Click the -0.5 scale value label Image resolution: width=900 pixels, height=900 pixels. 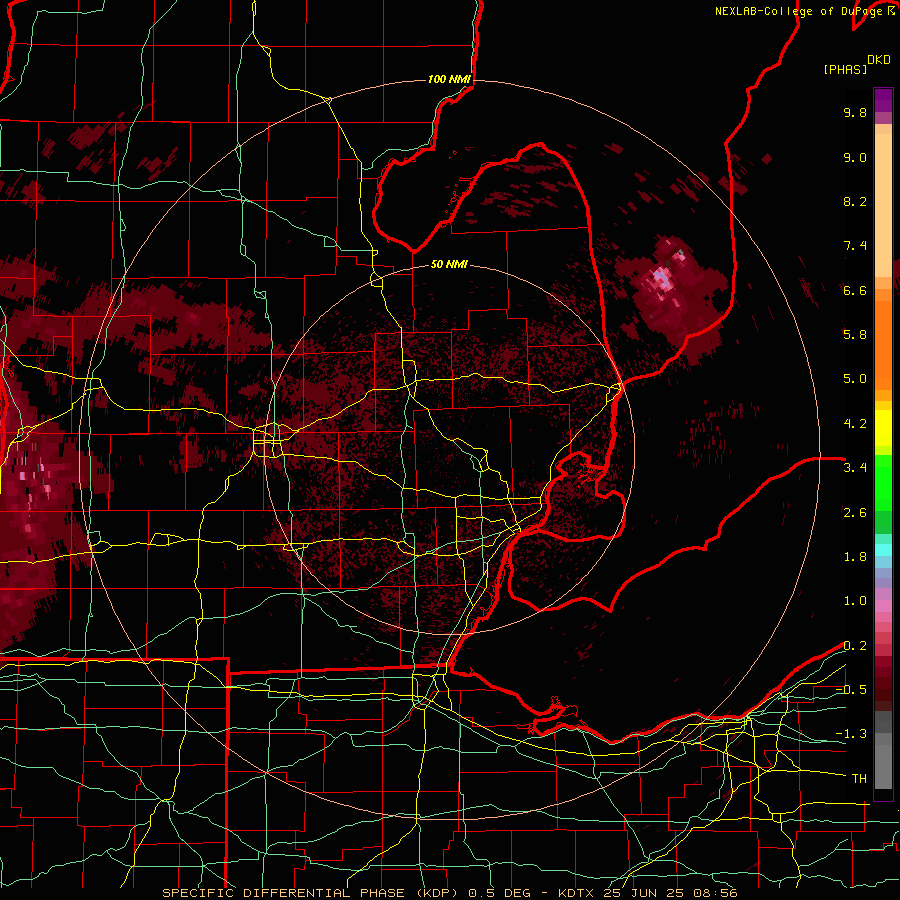click(x=851, y=690)
